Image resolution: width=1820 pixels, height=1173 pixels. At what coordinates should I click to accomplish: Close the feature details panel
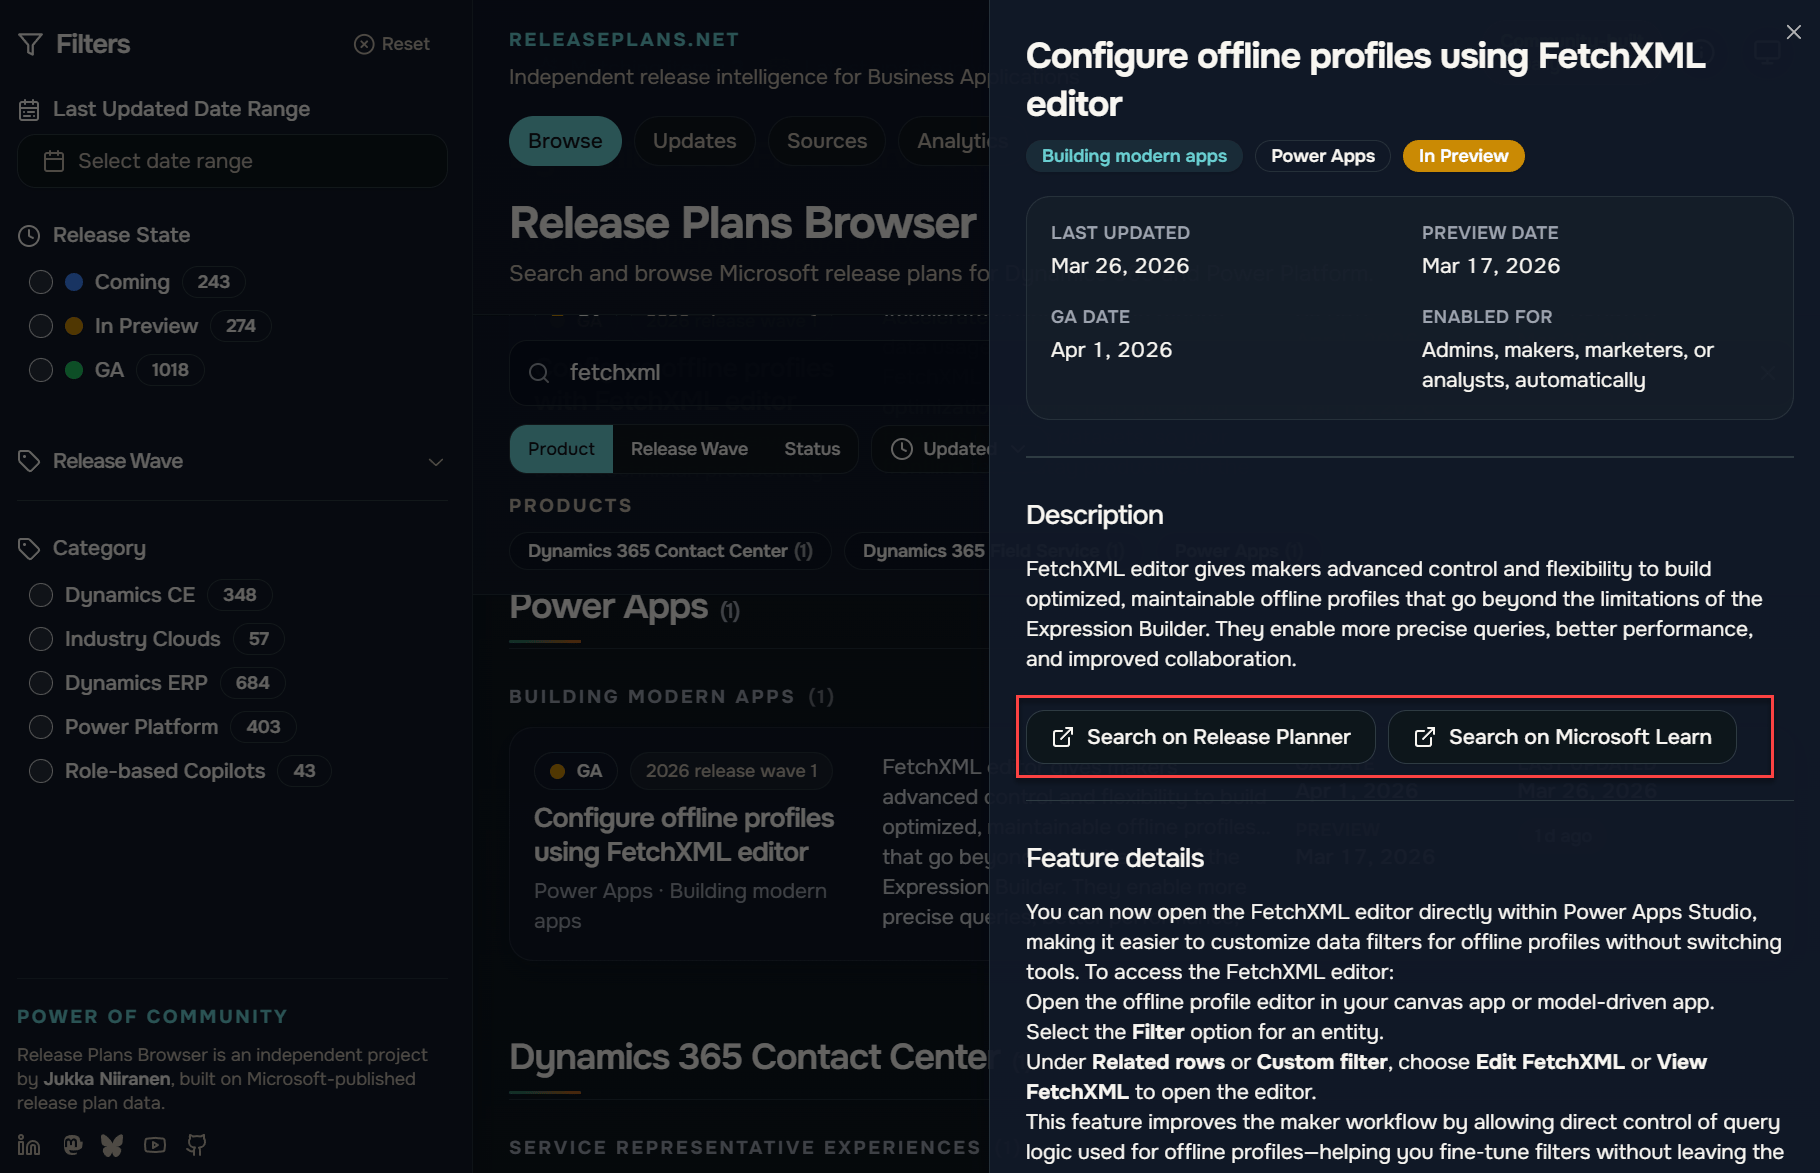pyautogui.click(x=1794, y=32)
